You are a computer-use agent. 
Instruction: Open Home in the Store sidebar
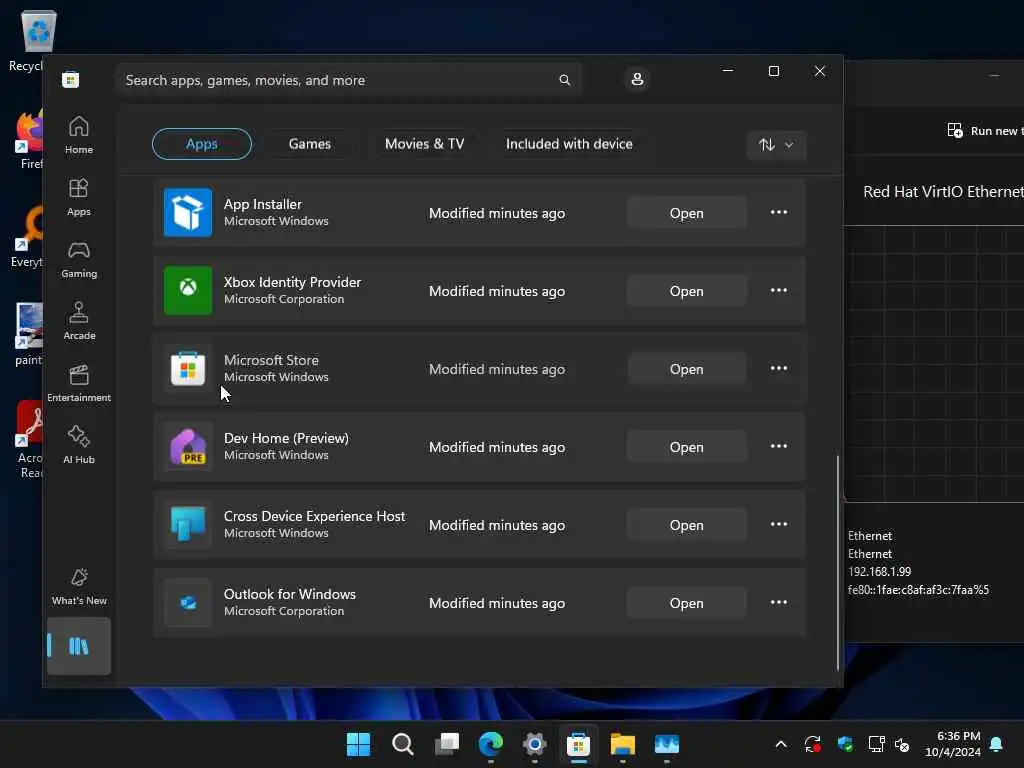point(78,135)
